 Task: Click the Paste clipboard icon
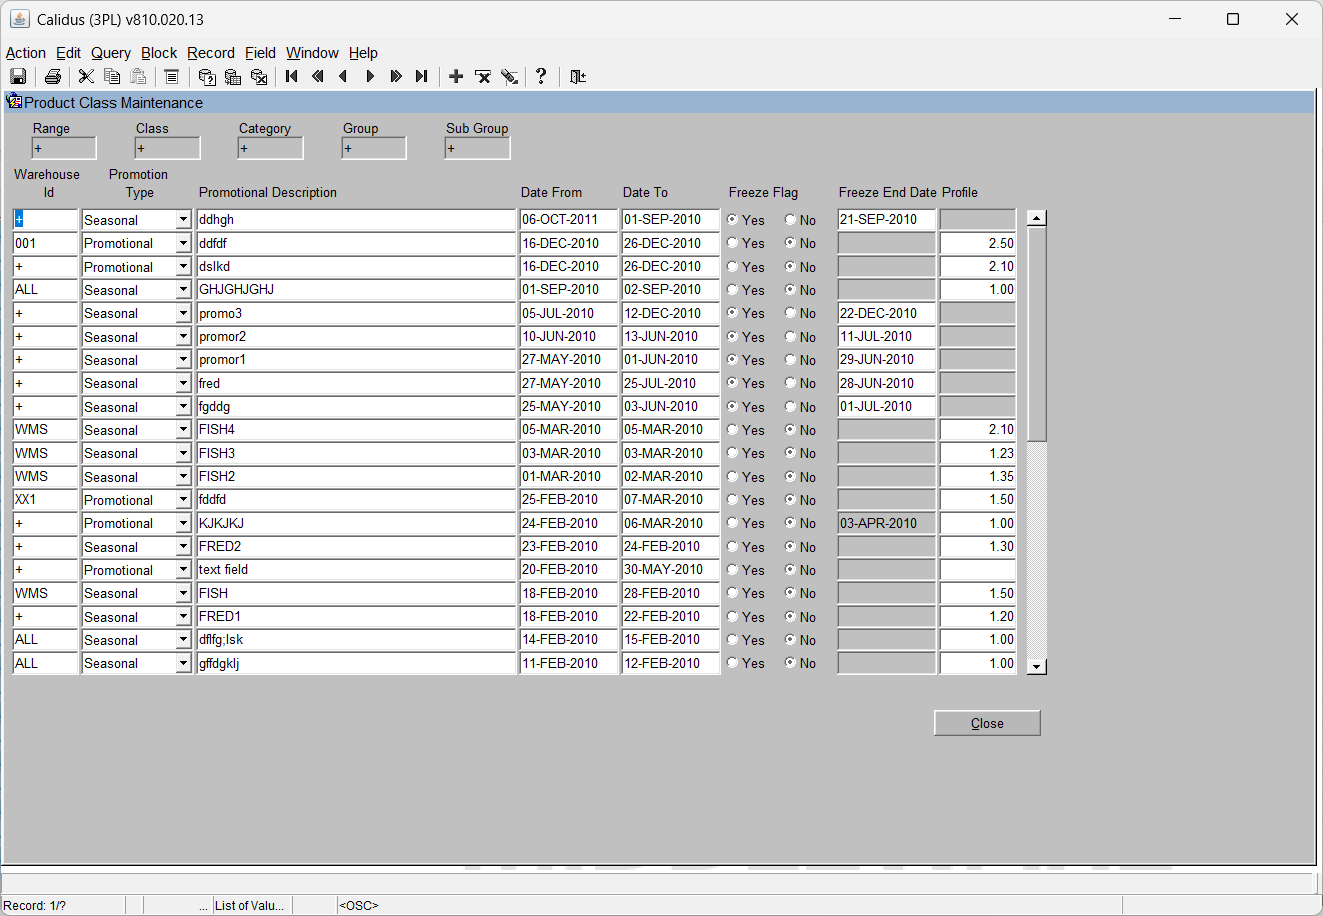click(138, 76)
